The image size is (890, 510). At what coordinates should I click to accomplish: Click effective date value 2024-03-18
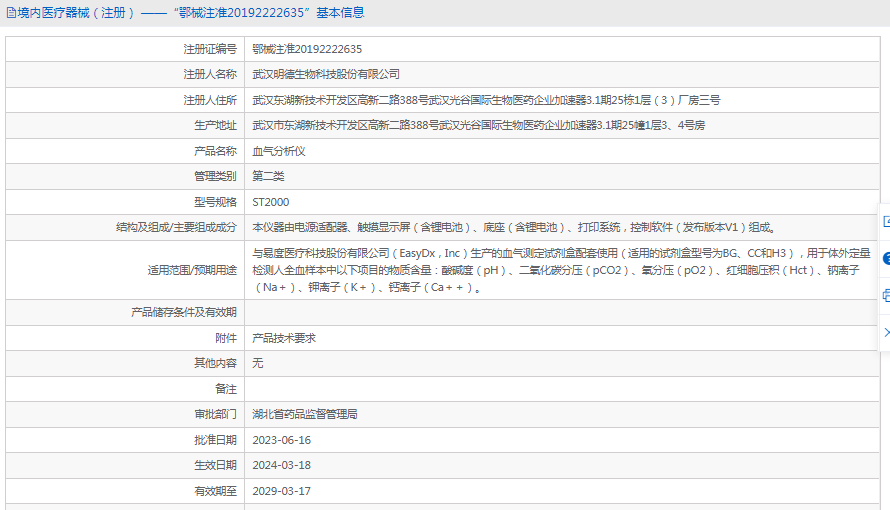pos(281,465)
